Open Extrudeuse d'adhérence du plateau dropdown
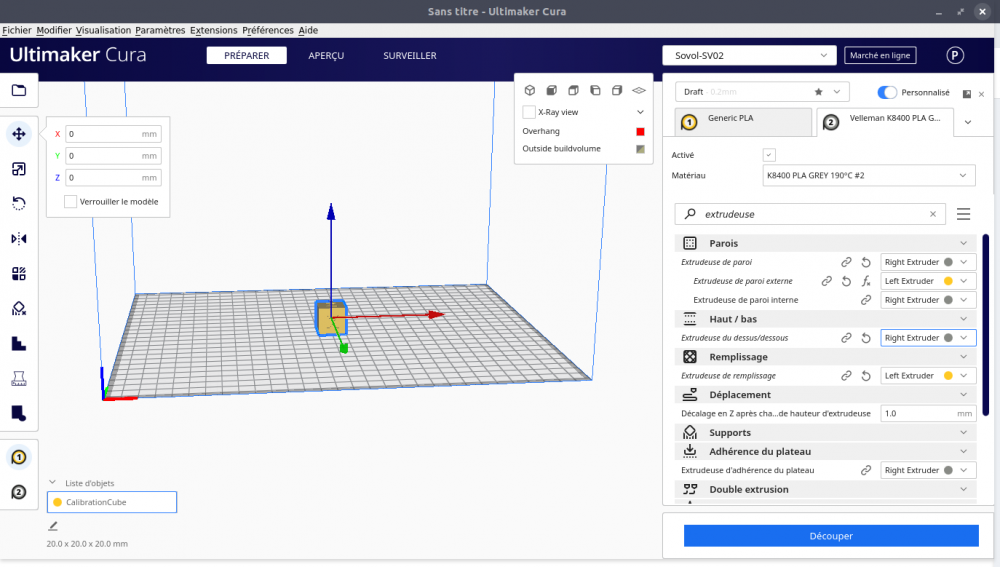The height and width of the screenshot is (567, 1000). click(x=928, y=470)
